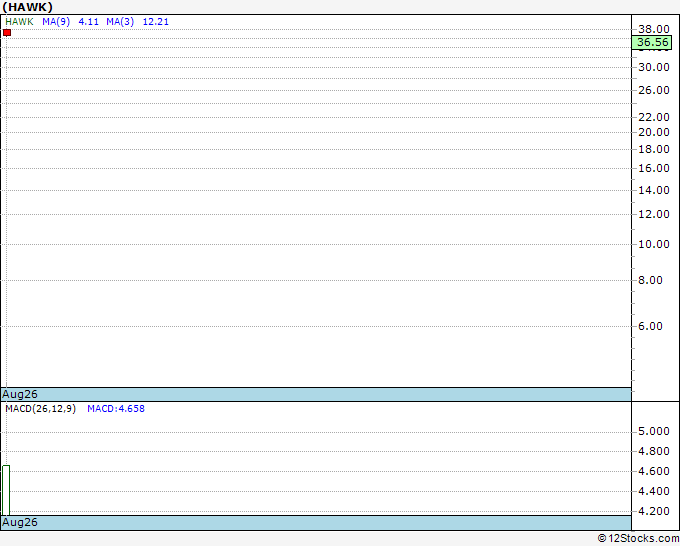Click the red HAWK price candle marker
The height and width of the screenshot is (546, 680).
[7, 33]
